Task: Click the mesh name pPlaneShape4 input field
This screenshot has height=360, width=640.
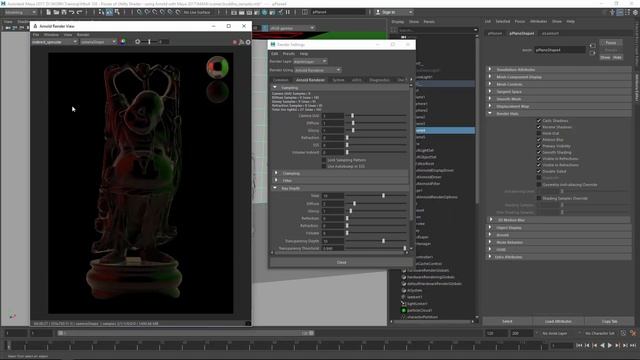Action: coord(560,50)
